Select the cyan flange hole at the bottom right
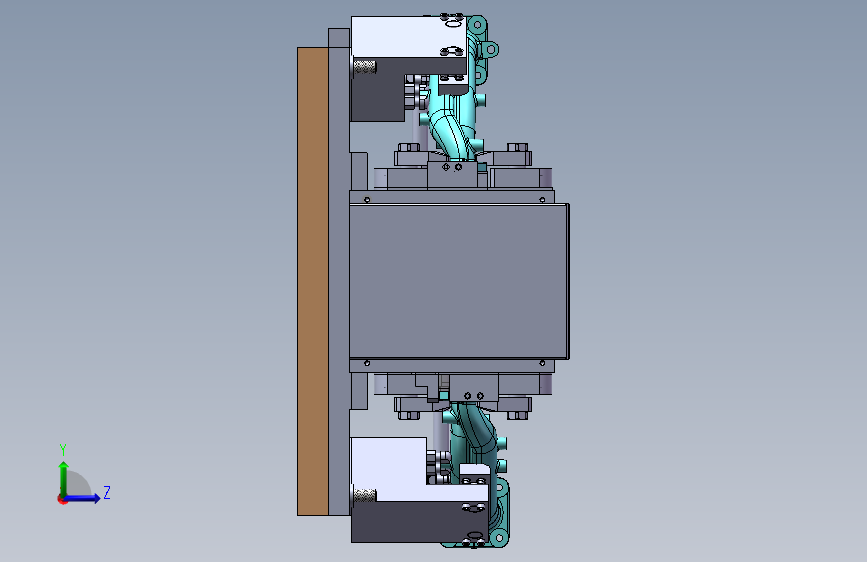This screenshot has height=562, width=867. coord(499,537)
